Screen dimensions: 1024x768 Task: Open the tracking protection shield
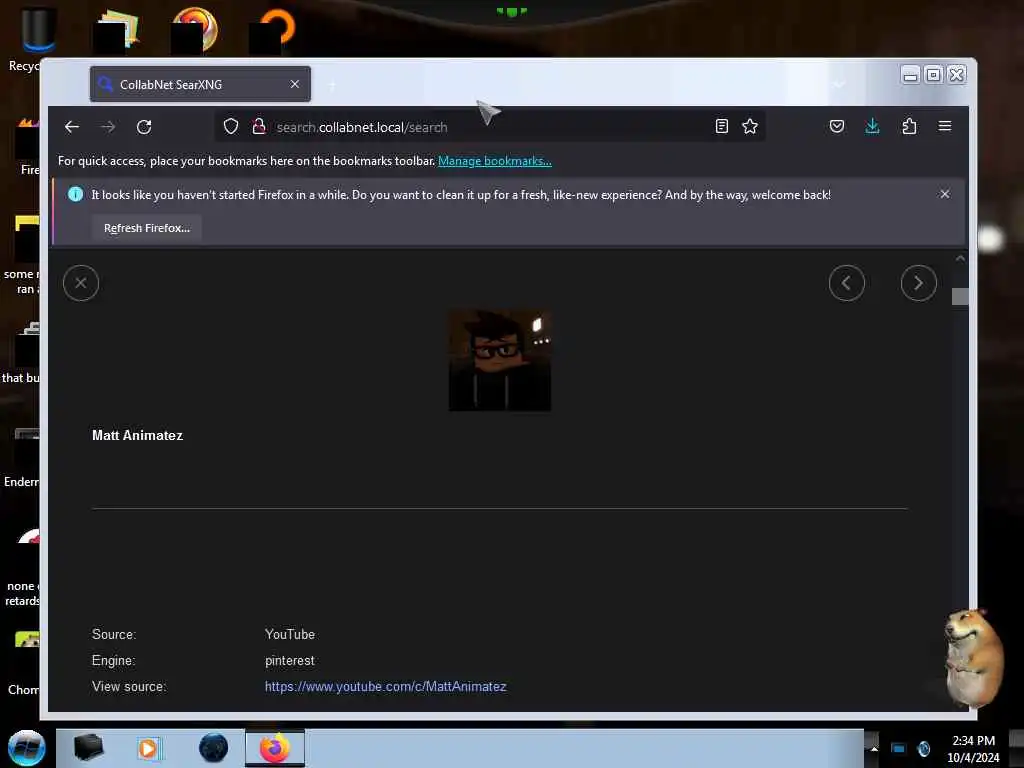(231, 127)
